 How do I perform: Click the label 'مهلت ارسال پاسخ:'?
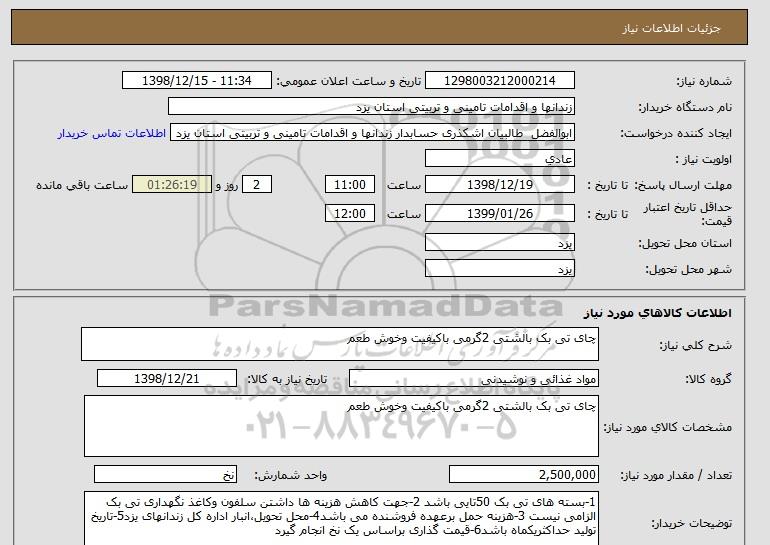[683, 186]
